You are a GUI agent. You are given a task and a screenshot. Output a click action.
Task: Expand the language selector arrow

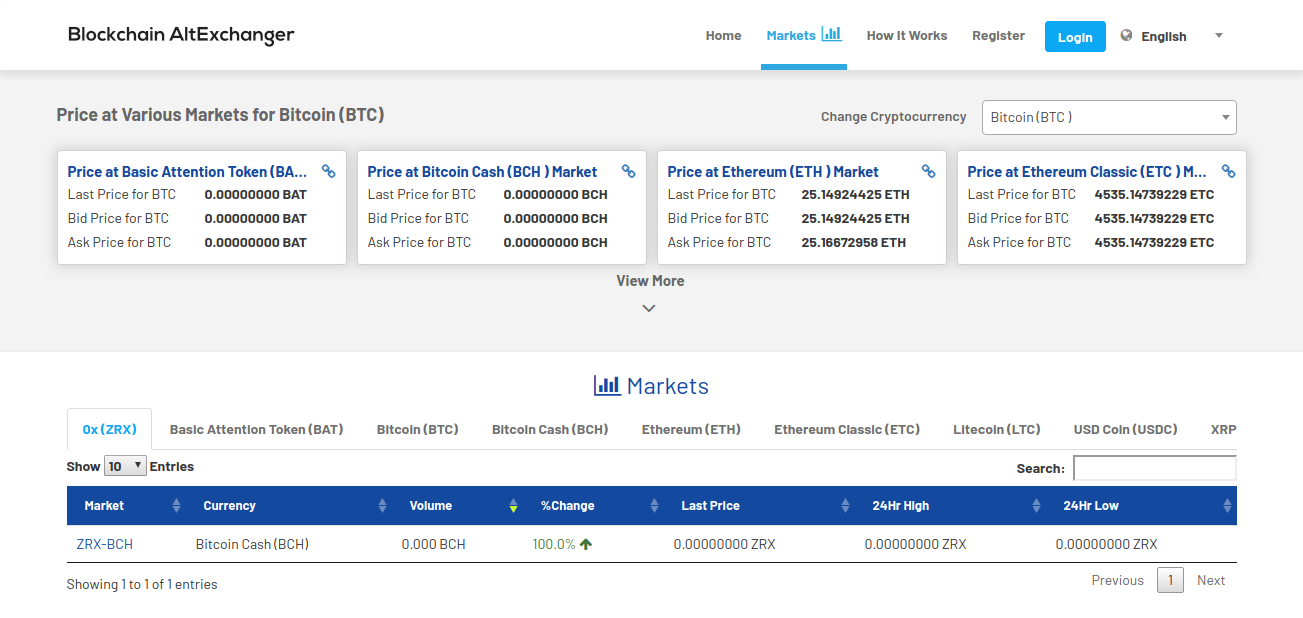pos(1218,35)
